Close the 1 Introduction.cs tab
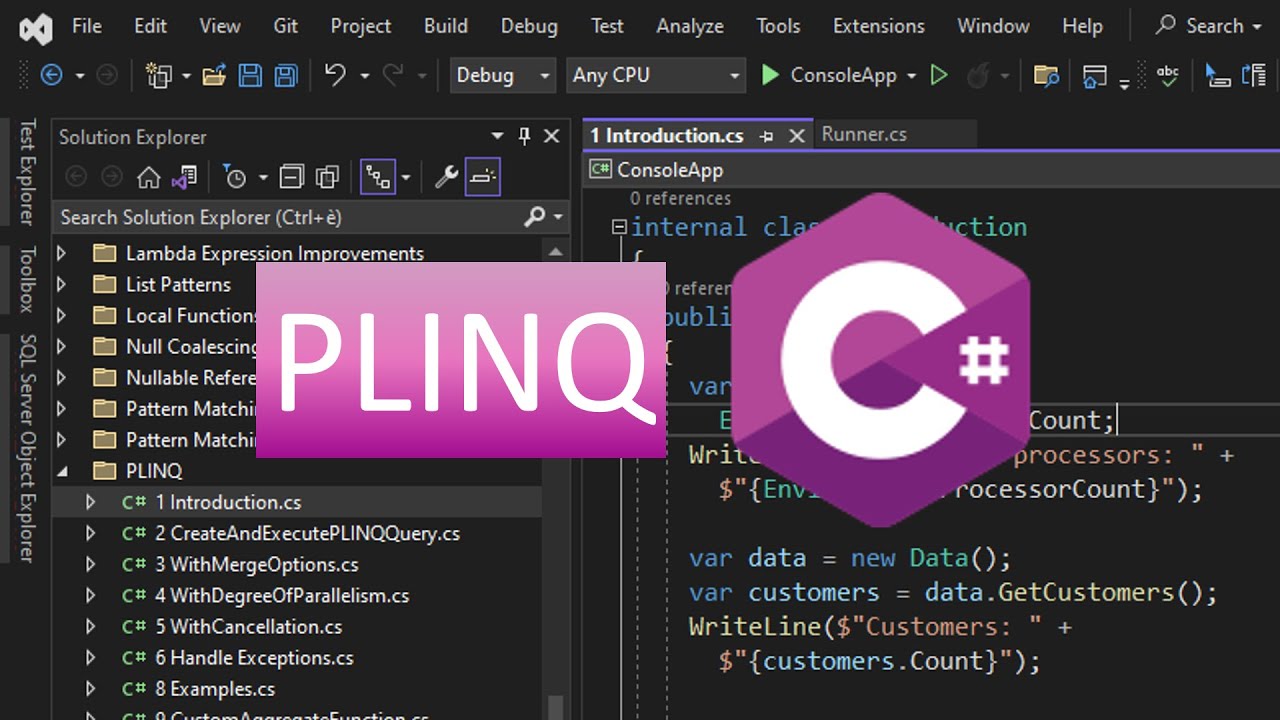 tap(797, 136)
